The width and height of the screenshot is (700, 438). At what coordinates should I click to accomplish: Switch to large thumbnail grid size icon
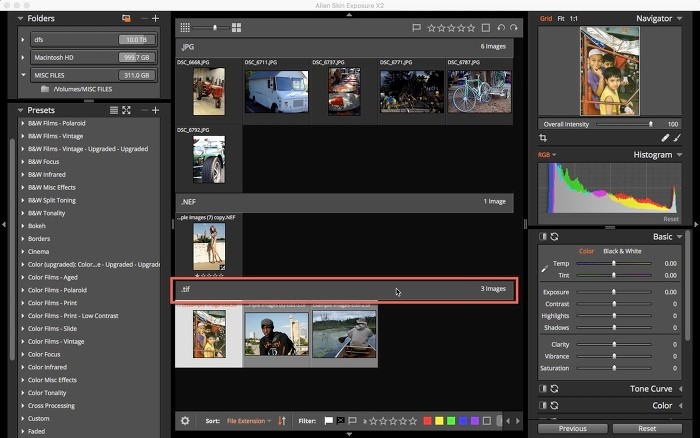point(236,28)
